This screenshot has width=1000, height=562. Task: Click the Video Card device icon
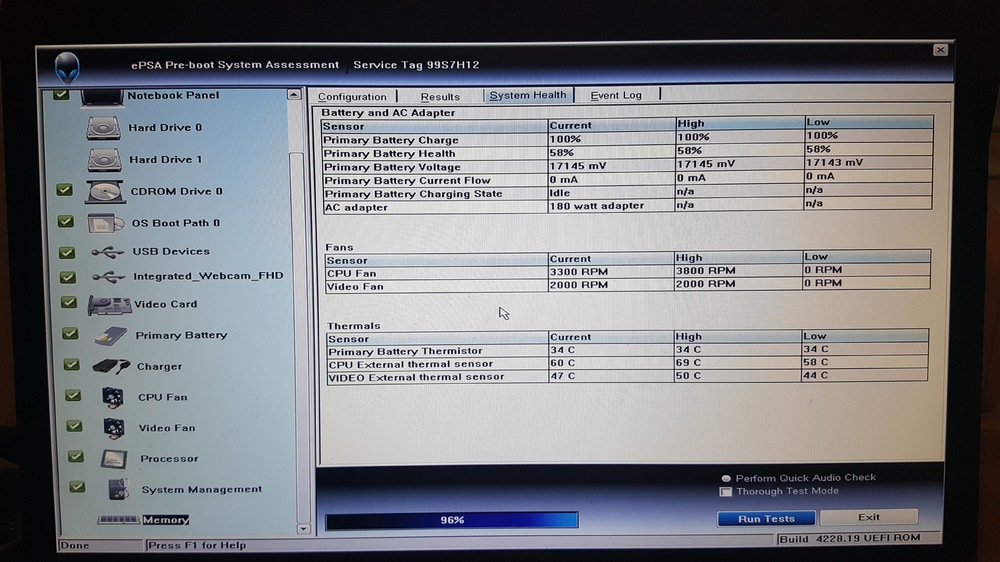[109, 305]
